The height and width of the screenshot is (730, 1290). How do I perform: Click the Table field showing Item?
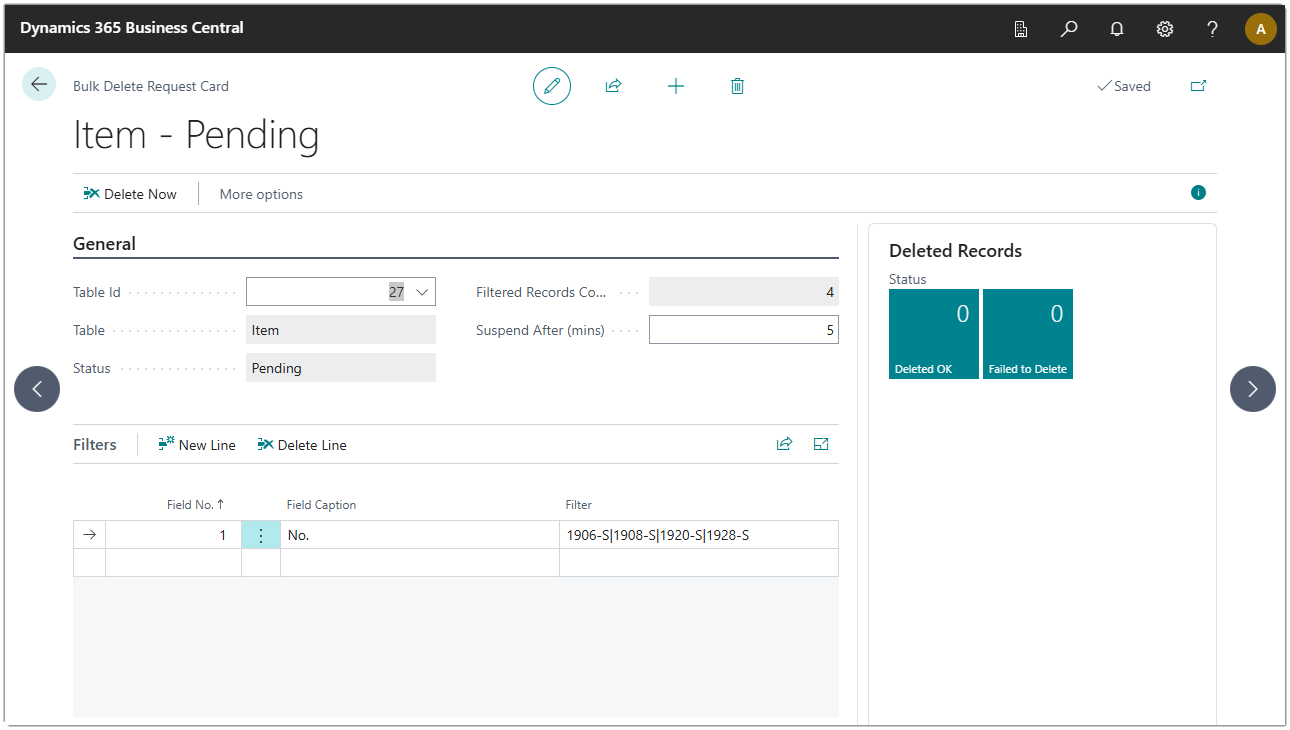pyautogui.click(x=341, y=330)
